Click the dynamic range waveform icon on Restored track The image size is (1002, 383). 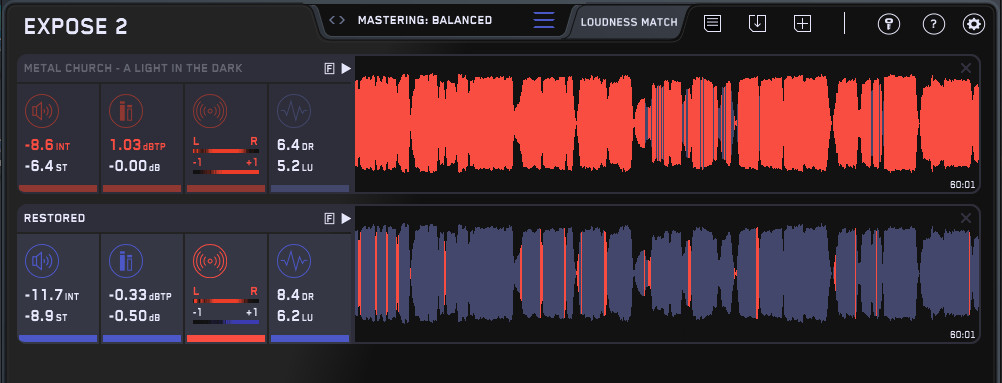pos(294,261)
